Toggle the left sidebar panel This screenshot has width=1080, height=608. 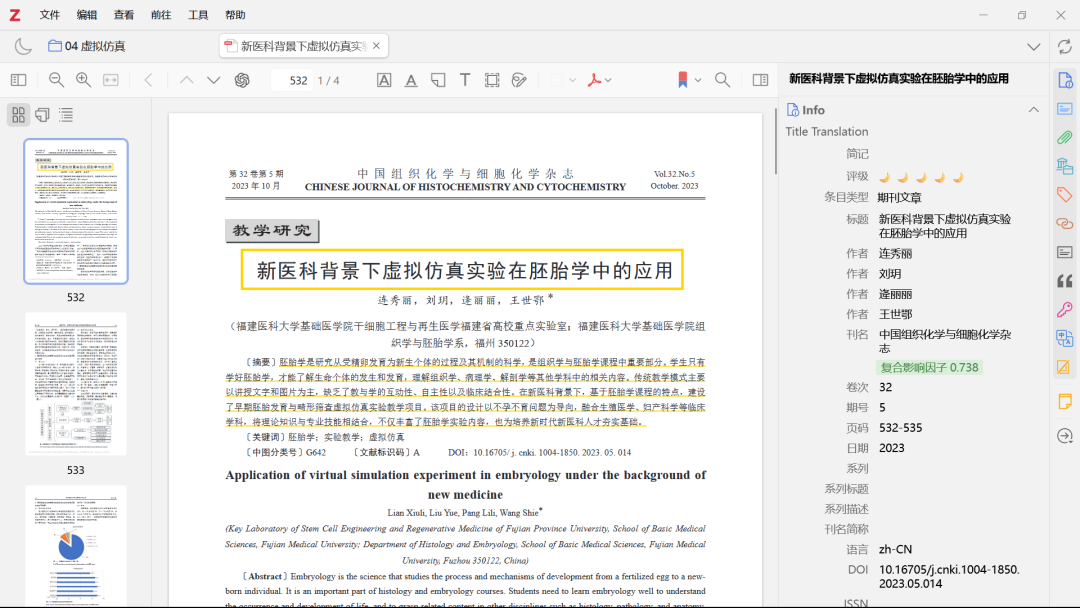tap(18, 80)
